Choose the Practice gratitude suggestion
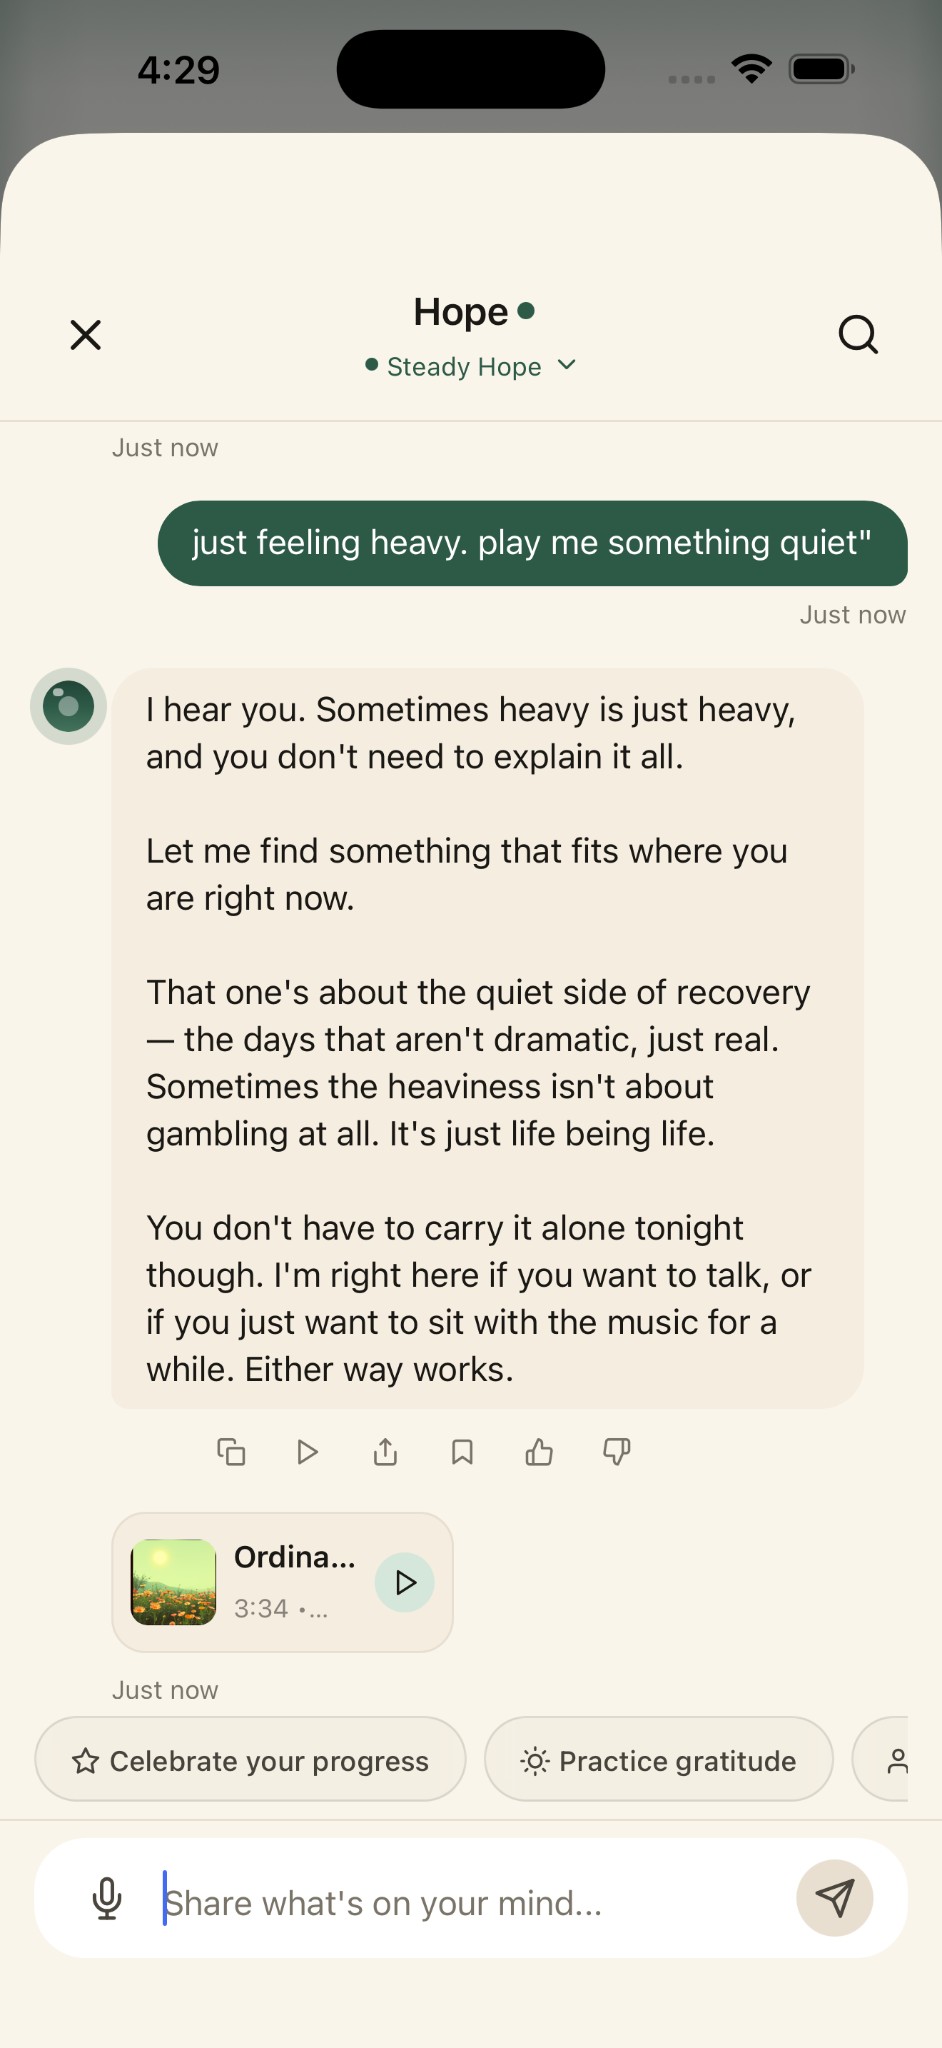Image resolution: width=942 pixels, height=2048 pixels. pos(658,1760)
